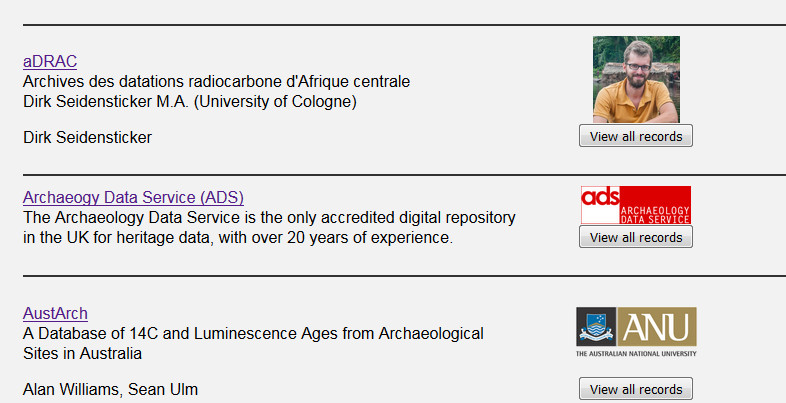
Task: View all records for AustArch
Action: click(635, 390)
